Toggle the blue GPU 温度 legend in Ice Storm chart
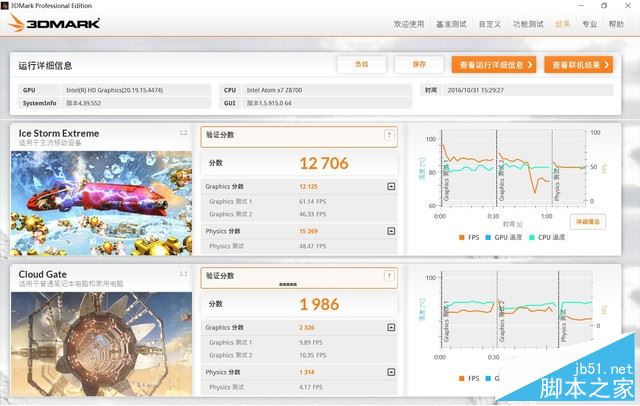This screenshot has width=640, height=406. coord(504,237)
